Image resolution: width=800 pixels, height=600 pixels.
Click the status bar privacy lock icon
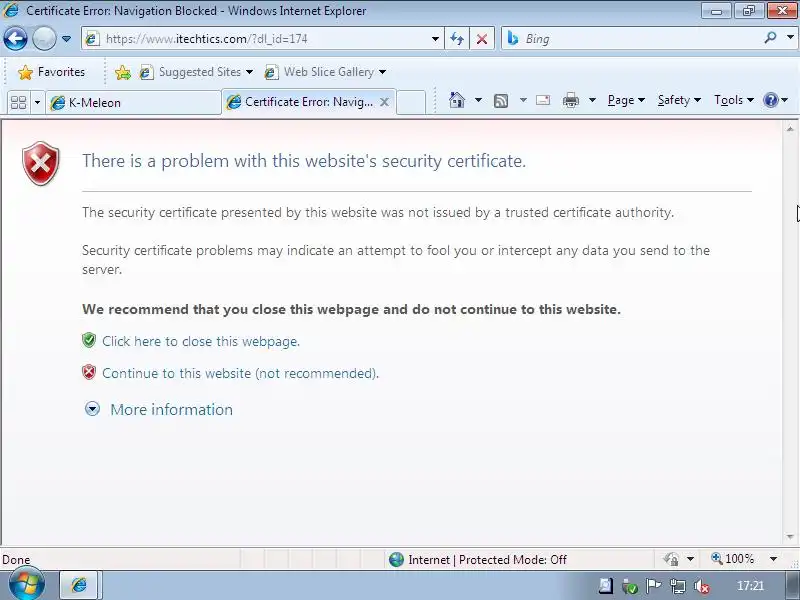click(x=671, y=559)
